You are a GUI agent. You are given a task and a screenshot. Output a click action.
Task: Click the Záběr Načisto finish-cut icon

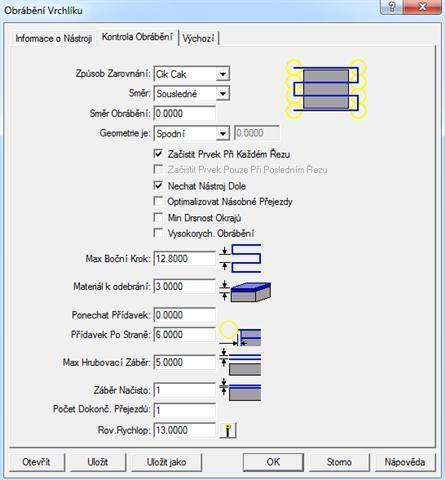coord(240,390)
